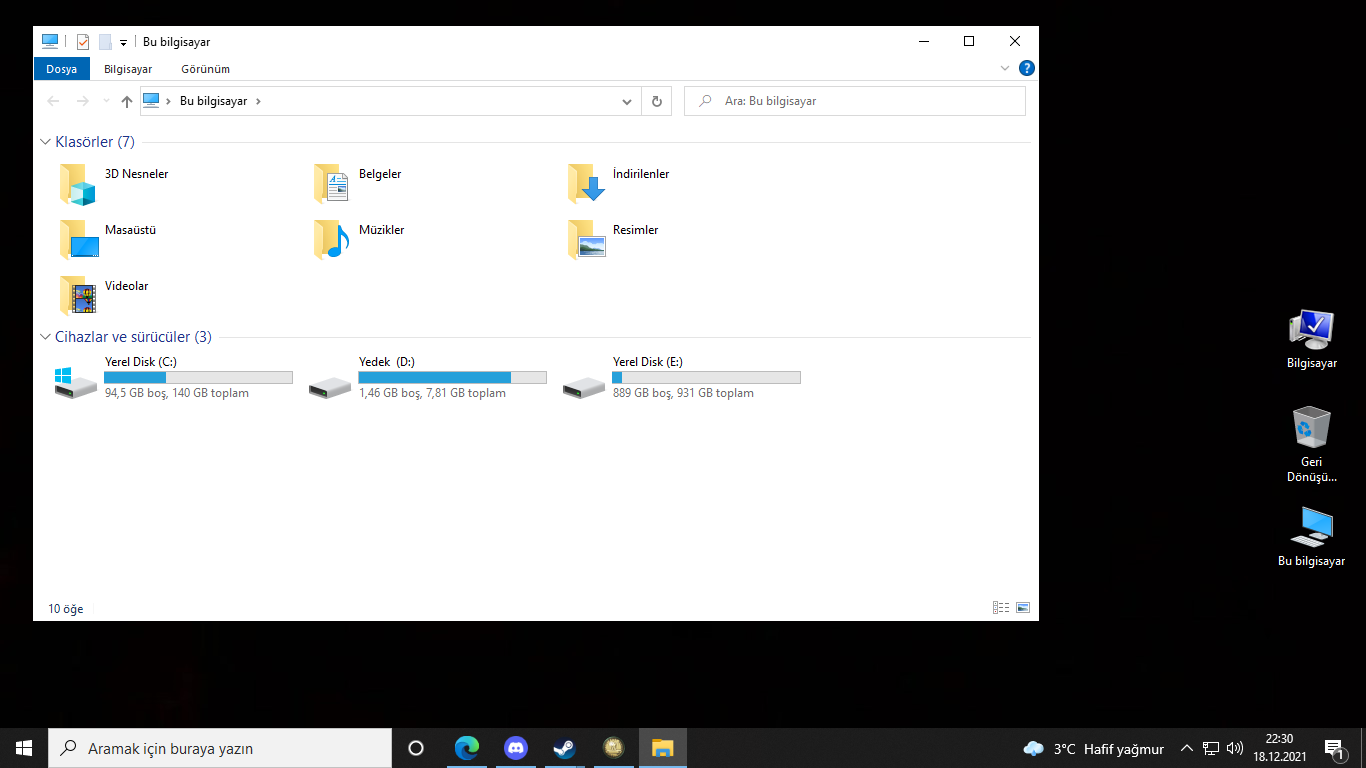Open the Belgeler folder icon
The height and width of the screenshot is (768, 1366).
[331, 184]
